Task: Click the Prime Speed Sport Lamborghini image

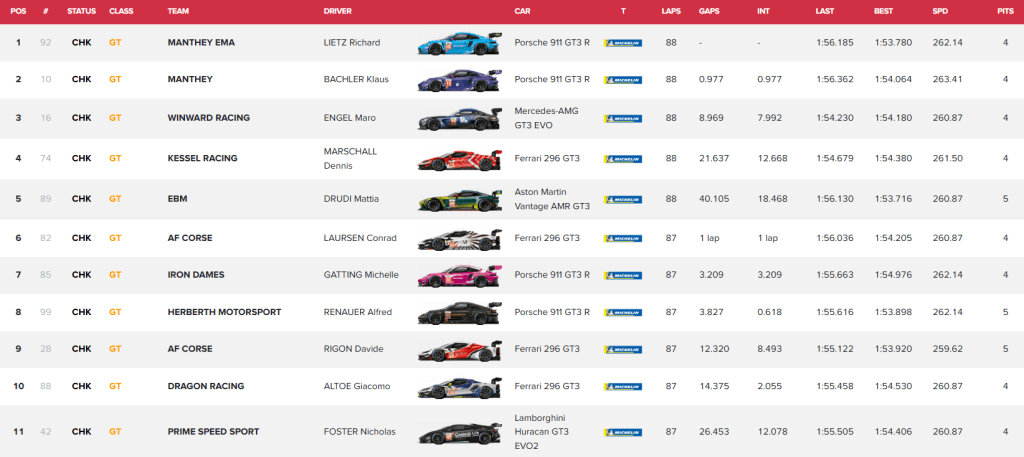Action: (x=460, y=432)
